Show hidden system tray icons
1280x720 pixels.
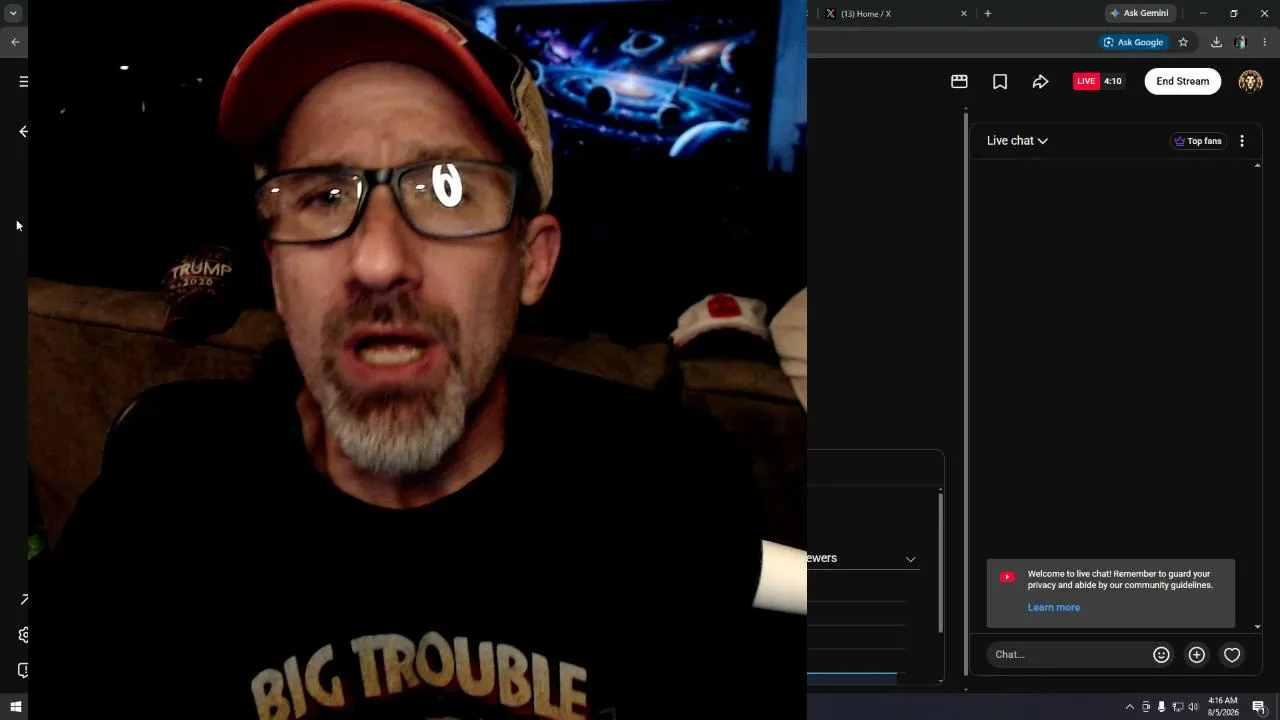click(1130, 707)
